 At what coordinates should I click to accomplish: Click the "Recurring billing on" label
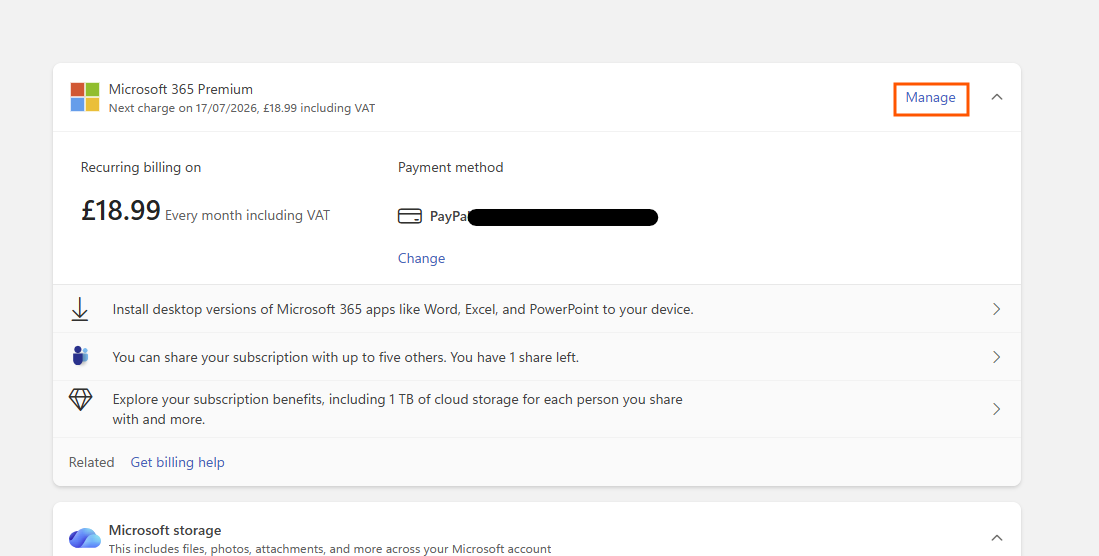(x=141, y=168)
